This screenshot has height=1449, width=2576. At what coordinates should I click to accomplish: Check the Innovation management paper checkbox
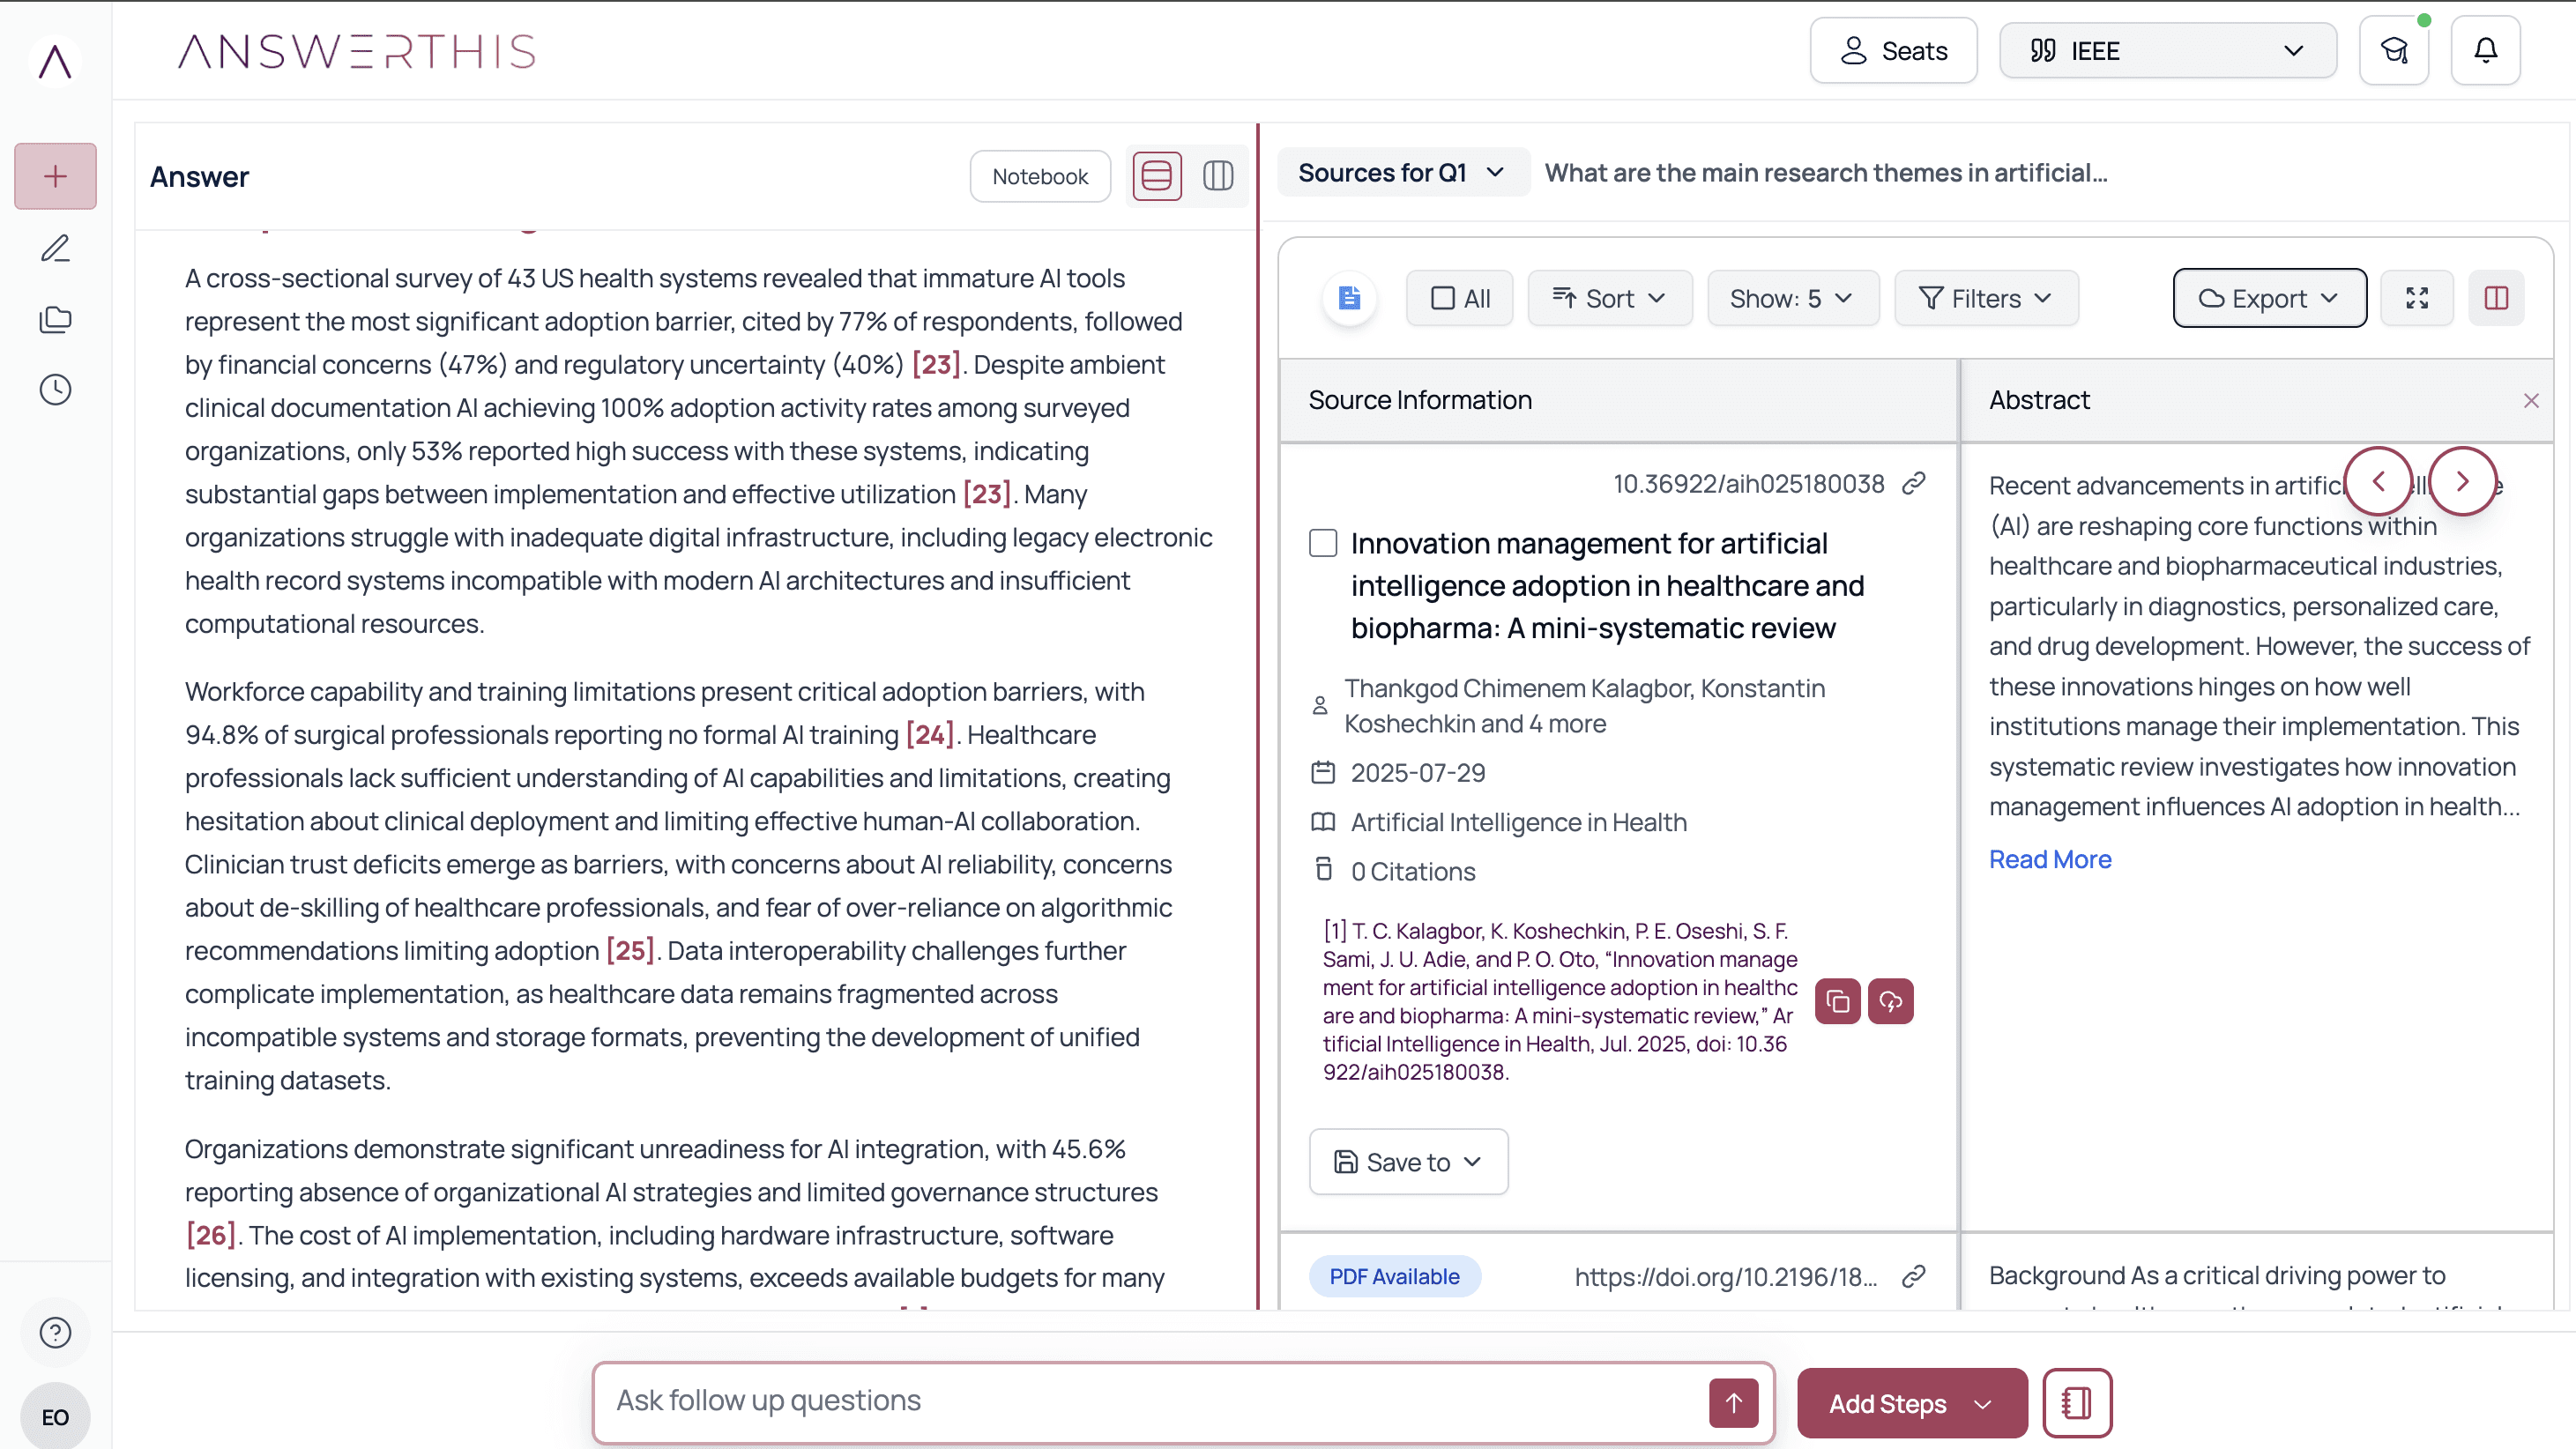coord(1323,543)
